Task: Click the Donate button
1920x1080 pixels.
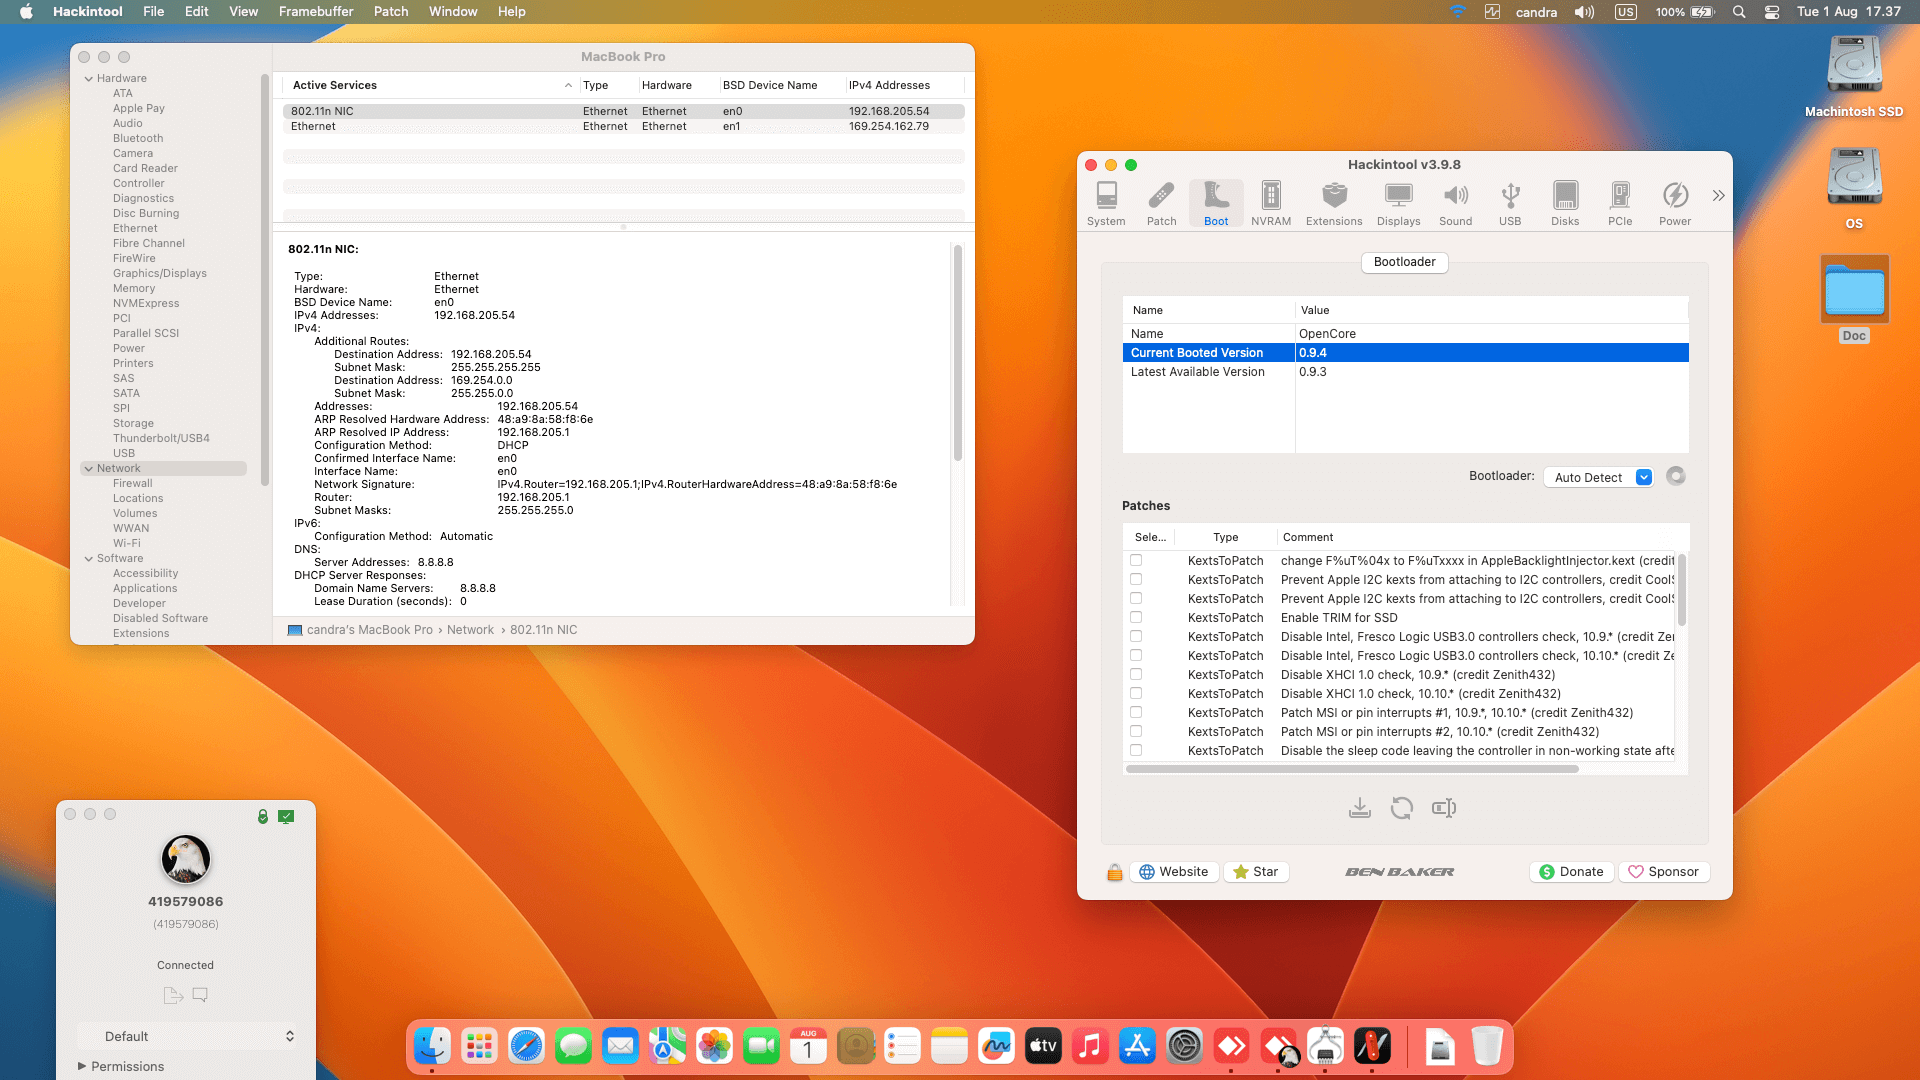Action: pyautogui.click(x=1571, y=871)
